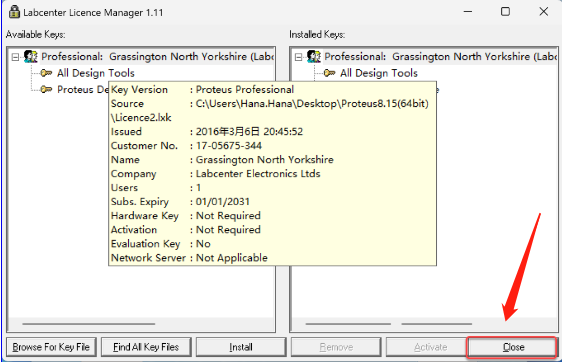
Task: Click the Installed Keys right scrollbar segment
Action: tap(437, 324)
